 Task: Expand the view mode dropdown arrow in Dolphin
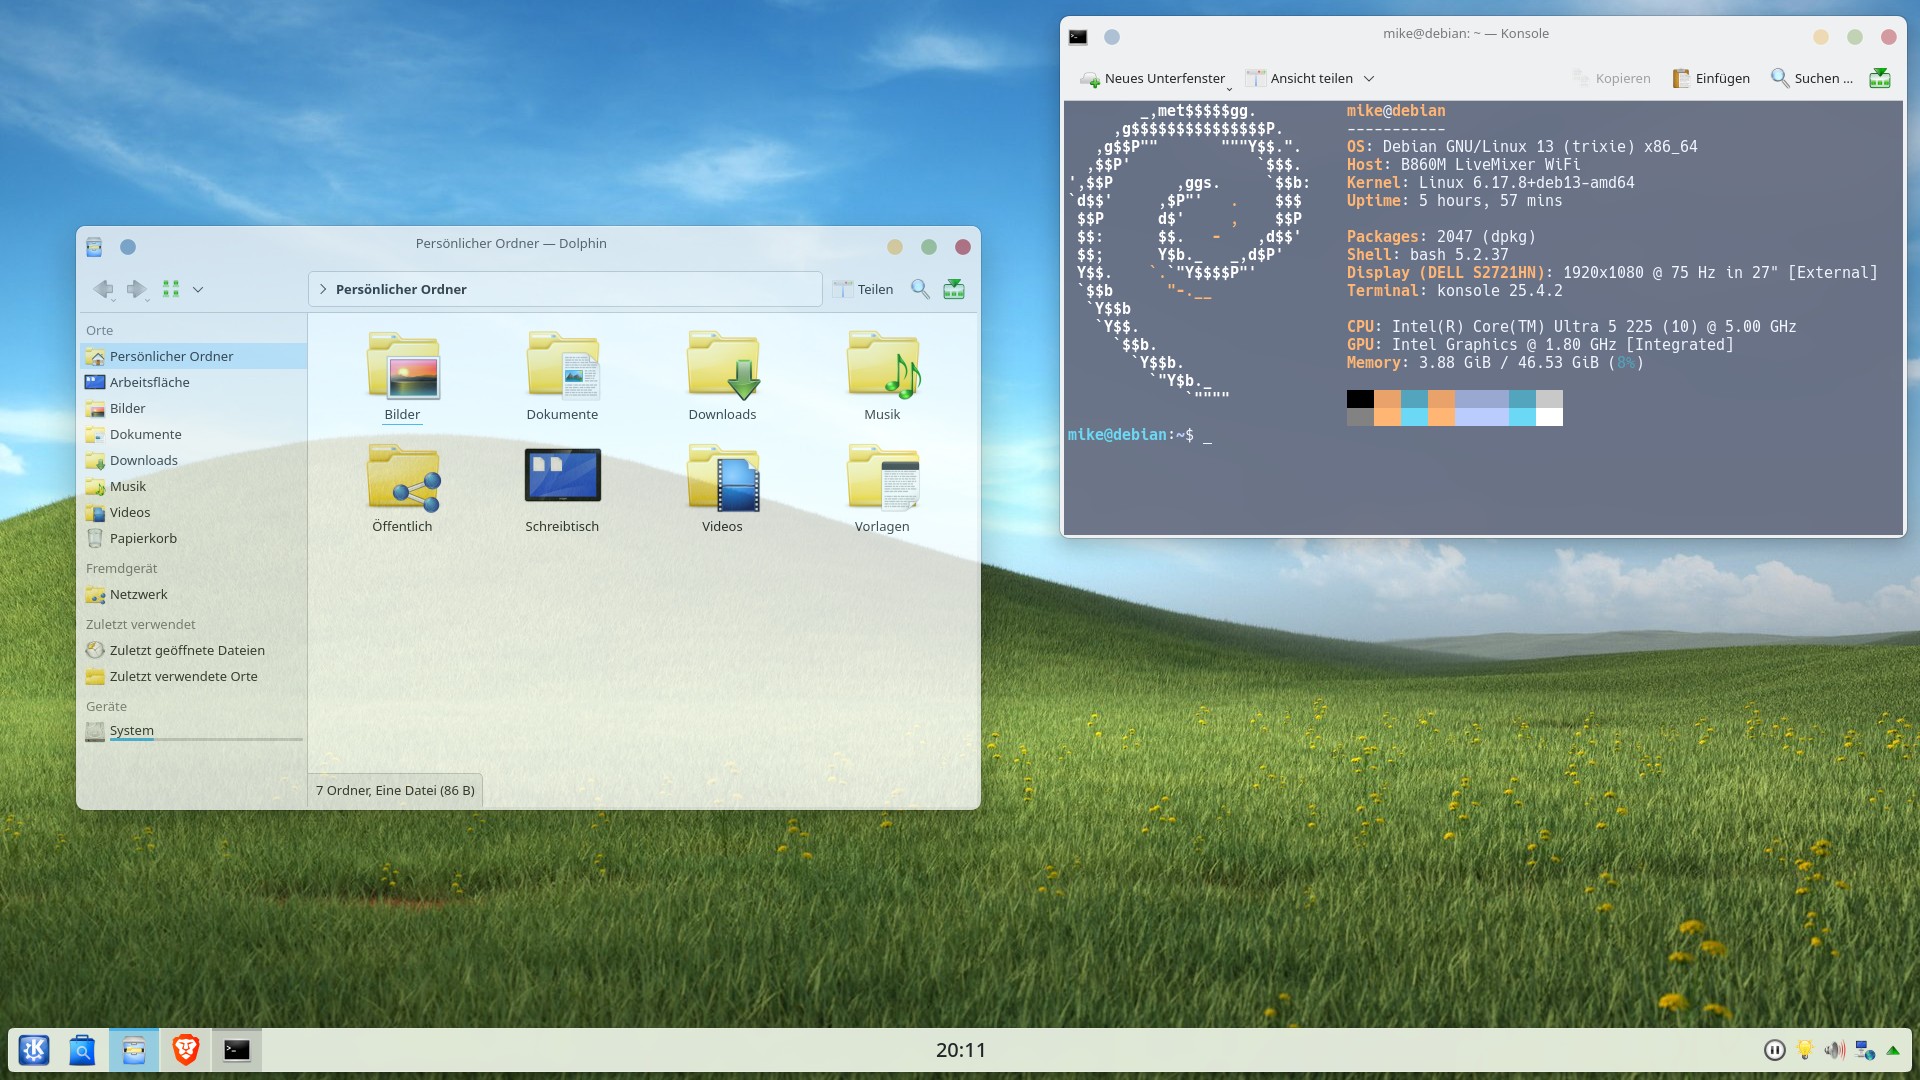coord(198,289)
